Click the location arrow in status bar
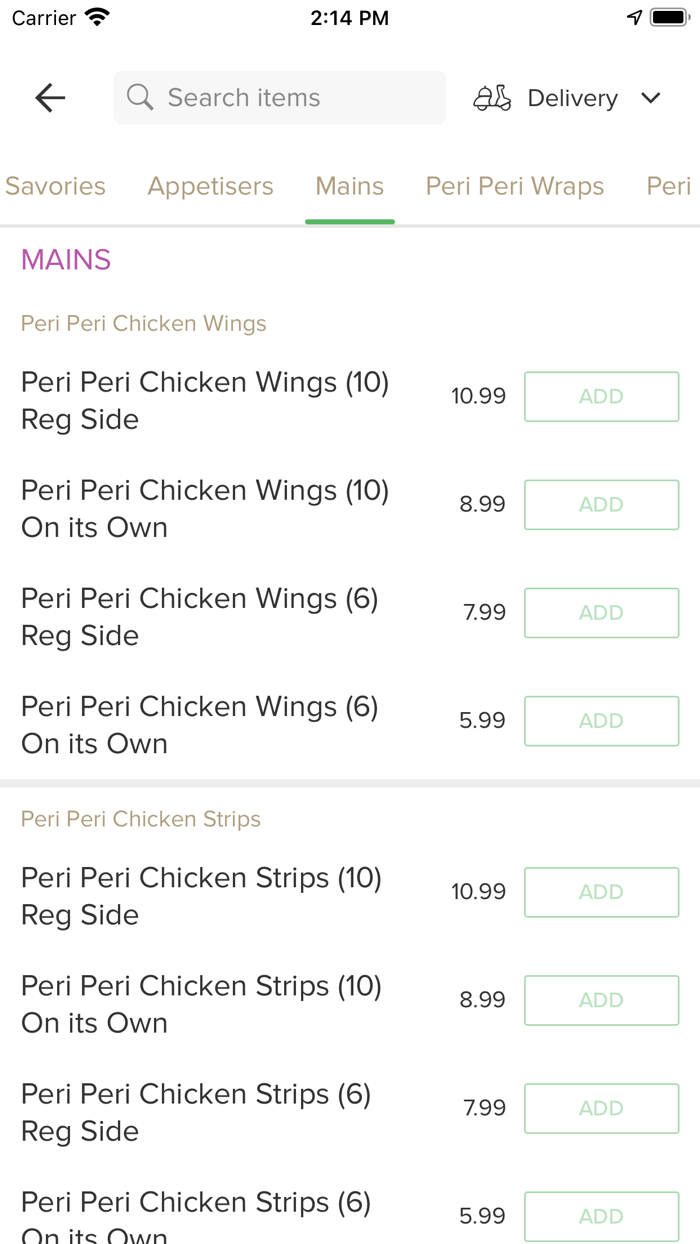The image size is (700, 1244). pos(636,16)
